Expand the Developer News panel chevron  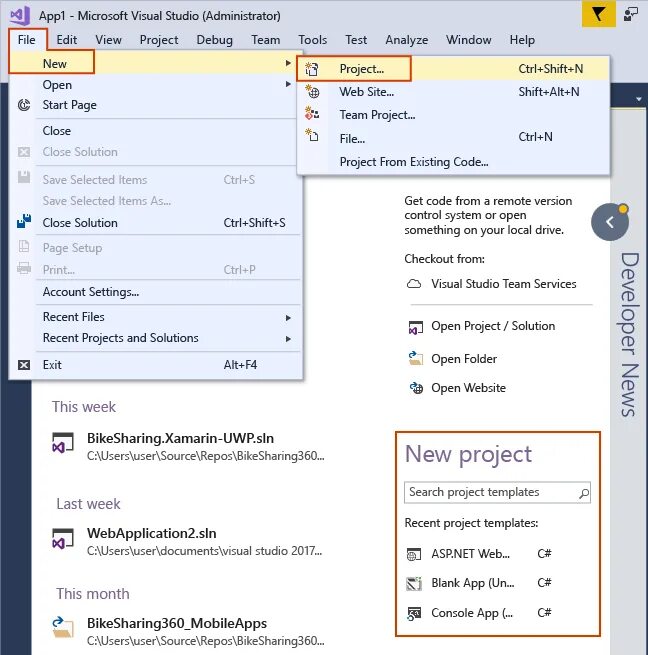(x=610, y=222)
